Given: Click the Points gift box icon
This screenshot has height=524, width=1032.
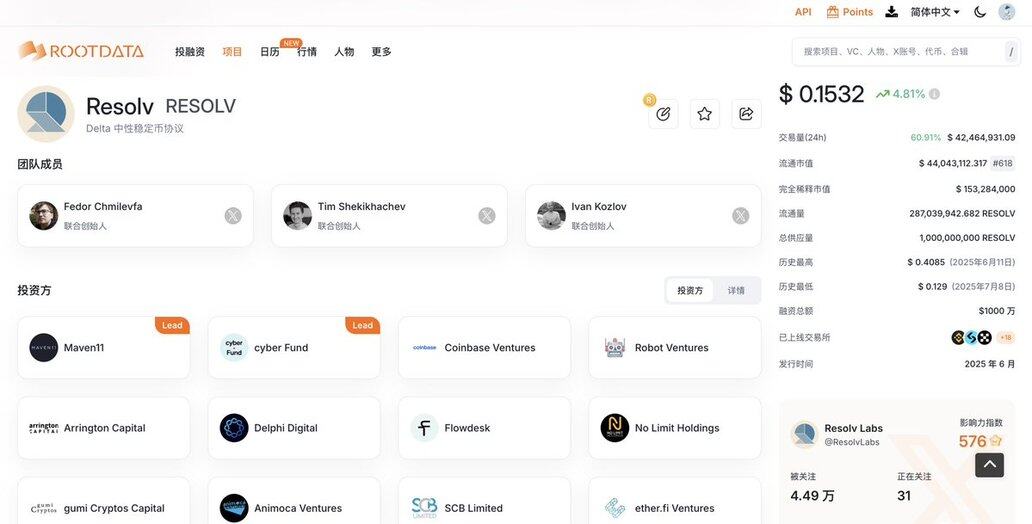Looking at the screenshot, I should pos(833,12).
